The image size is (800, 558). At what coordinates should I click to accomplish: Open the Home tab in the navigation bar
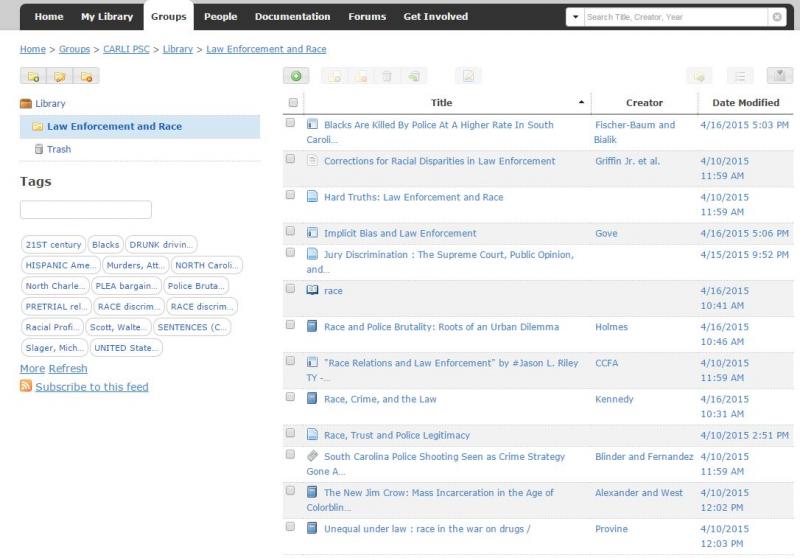click(x=49, y=16)
